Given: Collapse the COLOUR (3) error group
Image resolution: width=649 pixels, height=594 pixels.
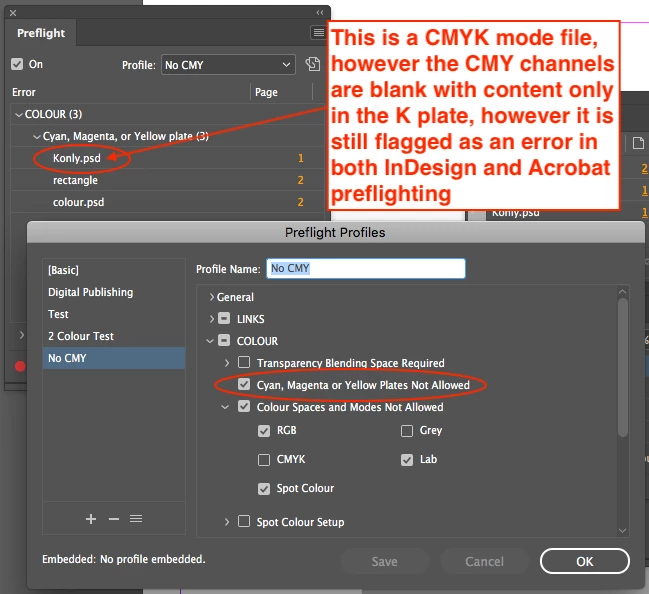Looking at the screenshot, I should pos(19,115).
